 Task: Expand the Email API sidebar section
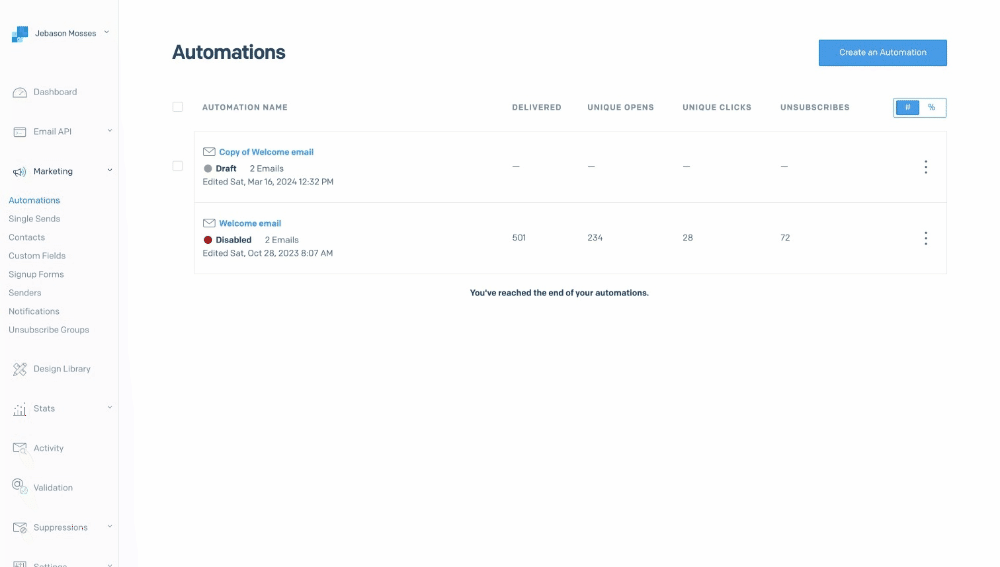[109, 131]
